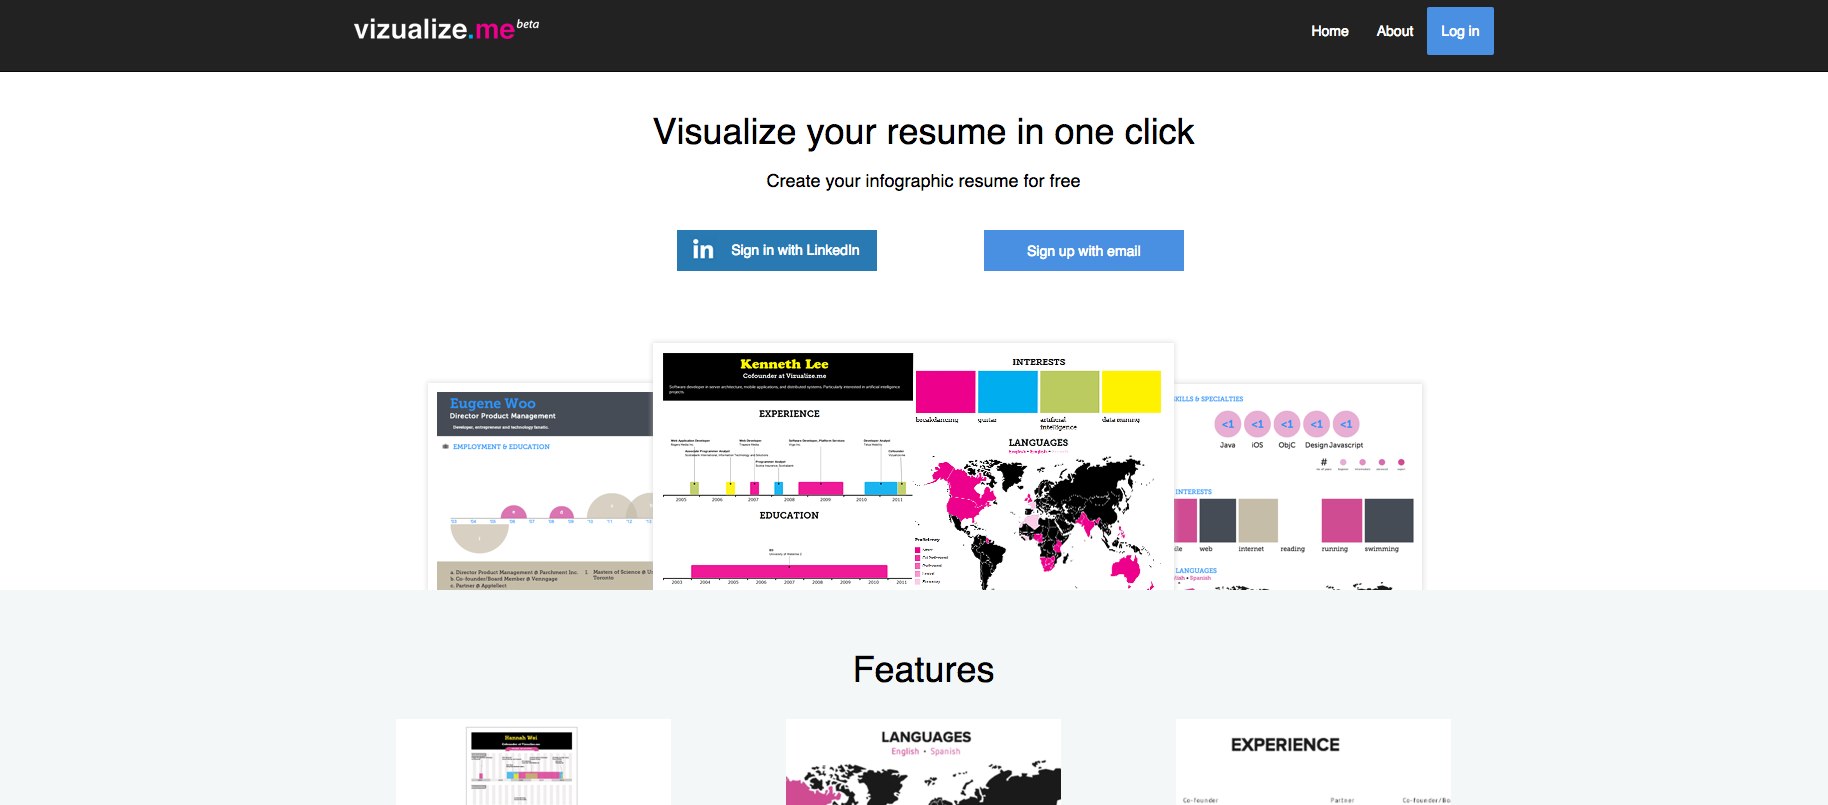Click the Skills & Specialties resume preview
The image size is (1828, 805).
[x=1298, y=487]
